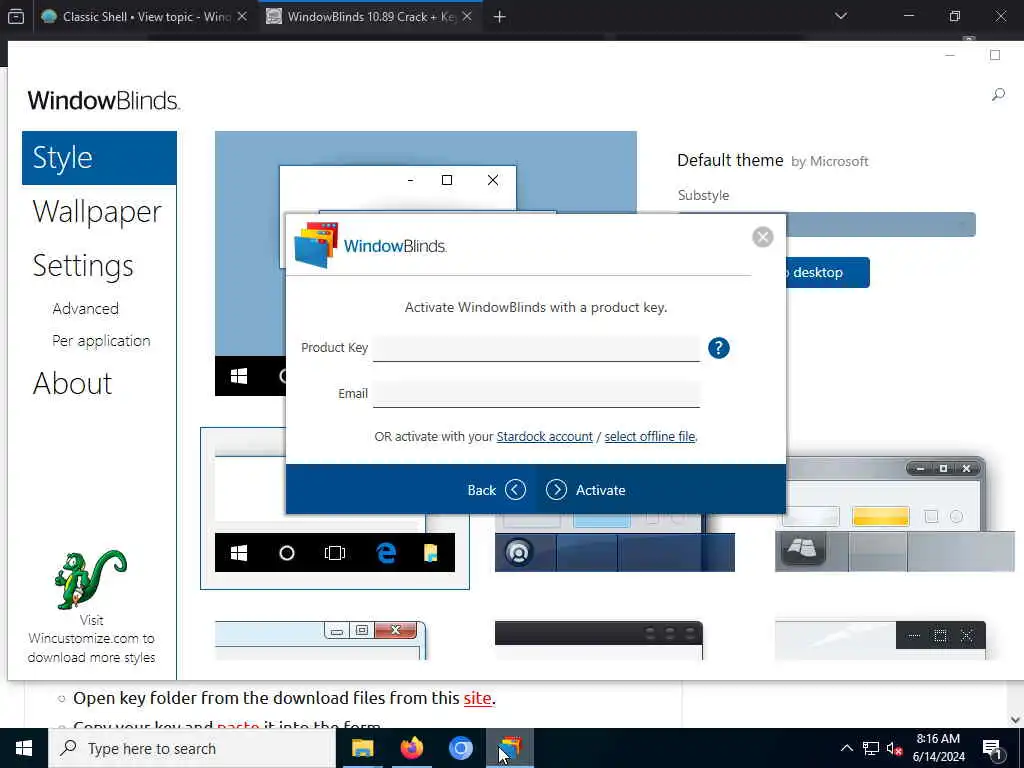Choose the select offline file link
1024x768 pixels.
coord(649,436)
